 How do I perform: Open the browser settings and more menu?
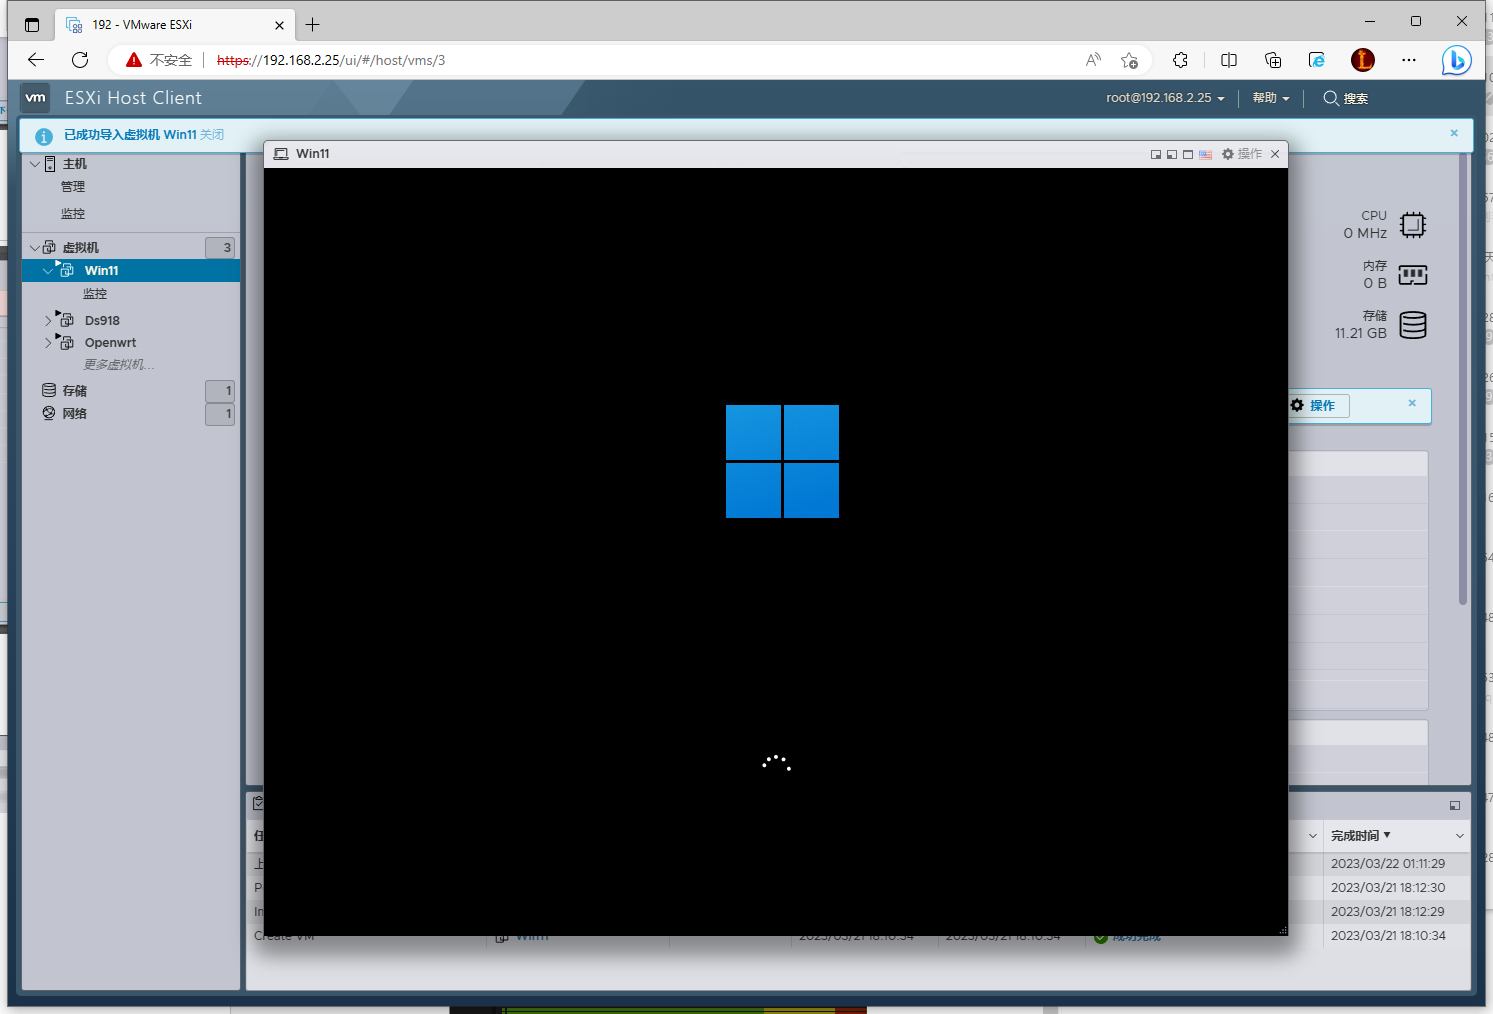coord(1409,60)
